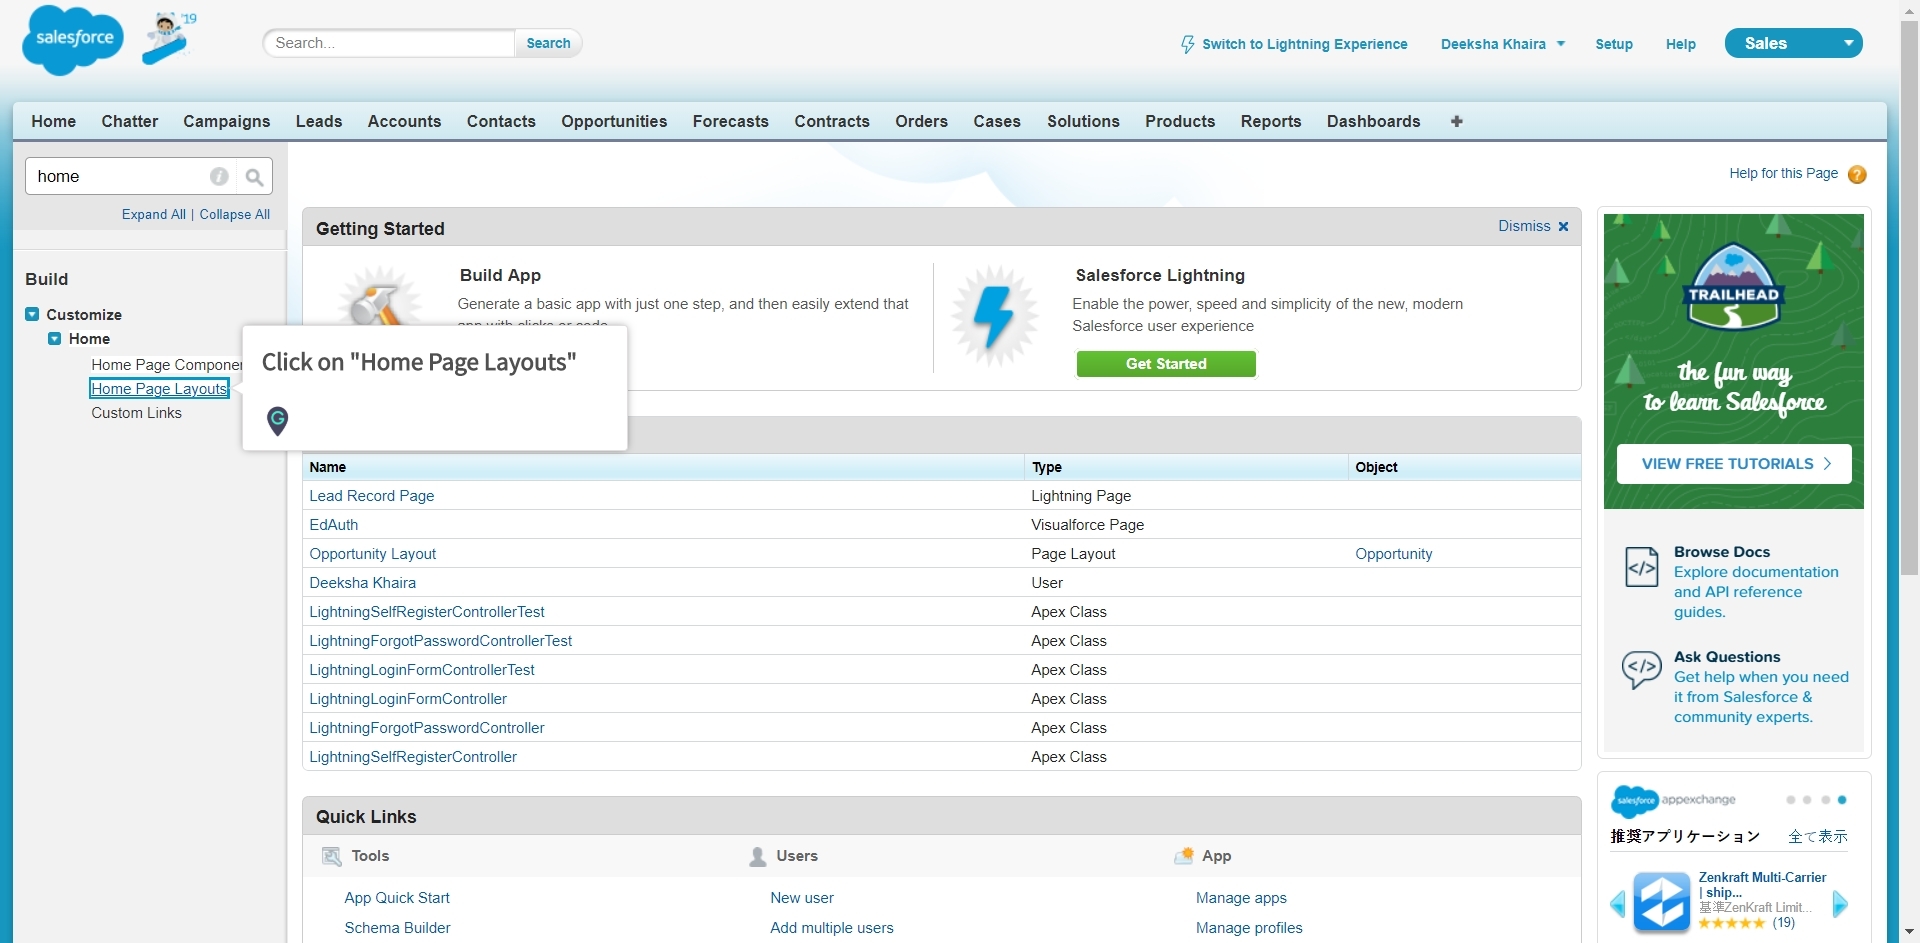Open the EdAuth link

tap(333, 525)
